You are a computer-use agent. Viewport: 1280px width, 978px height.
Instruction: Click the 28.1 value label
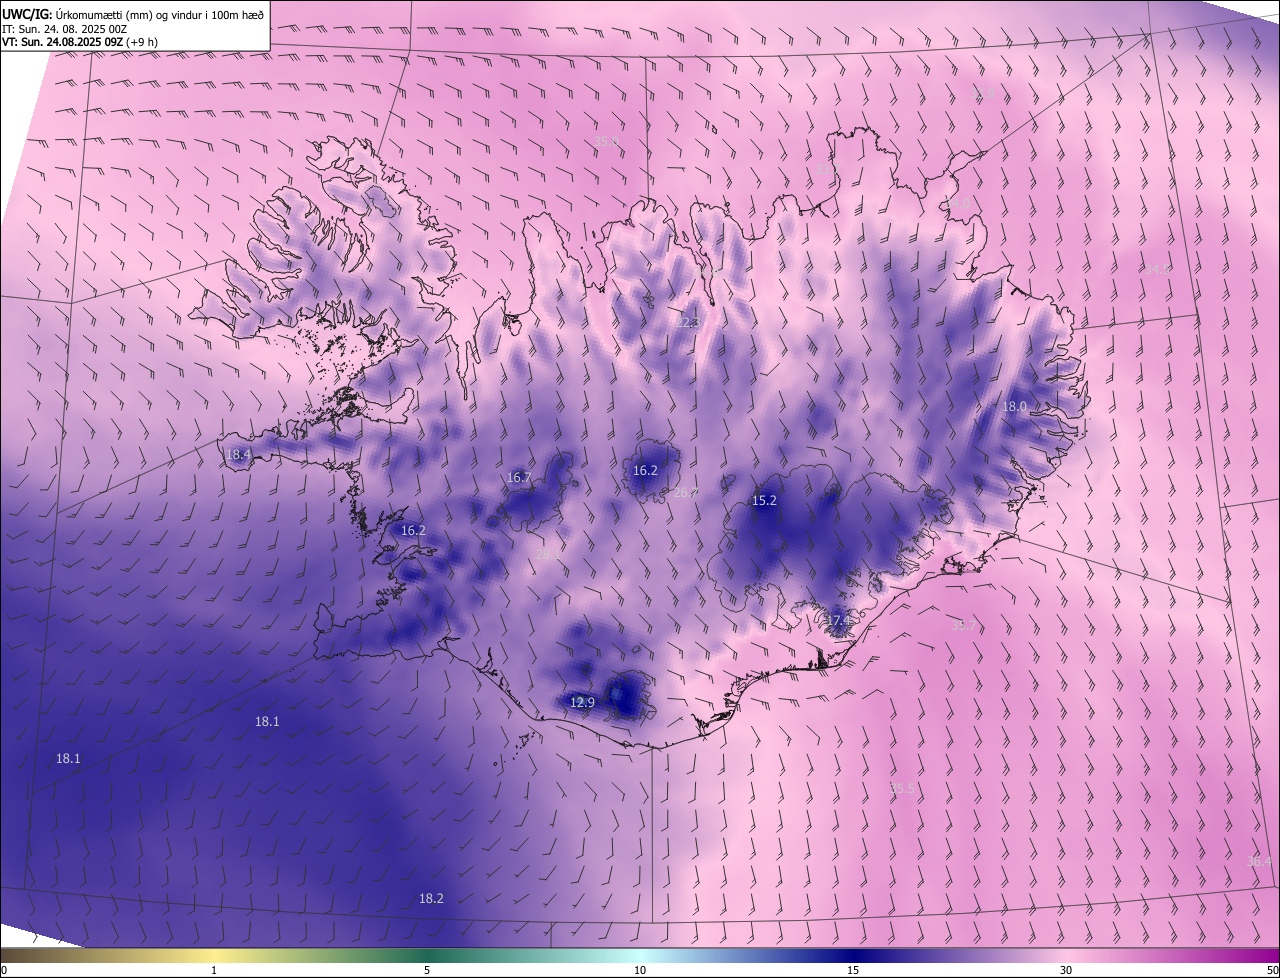[x=547, y=554]
